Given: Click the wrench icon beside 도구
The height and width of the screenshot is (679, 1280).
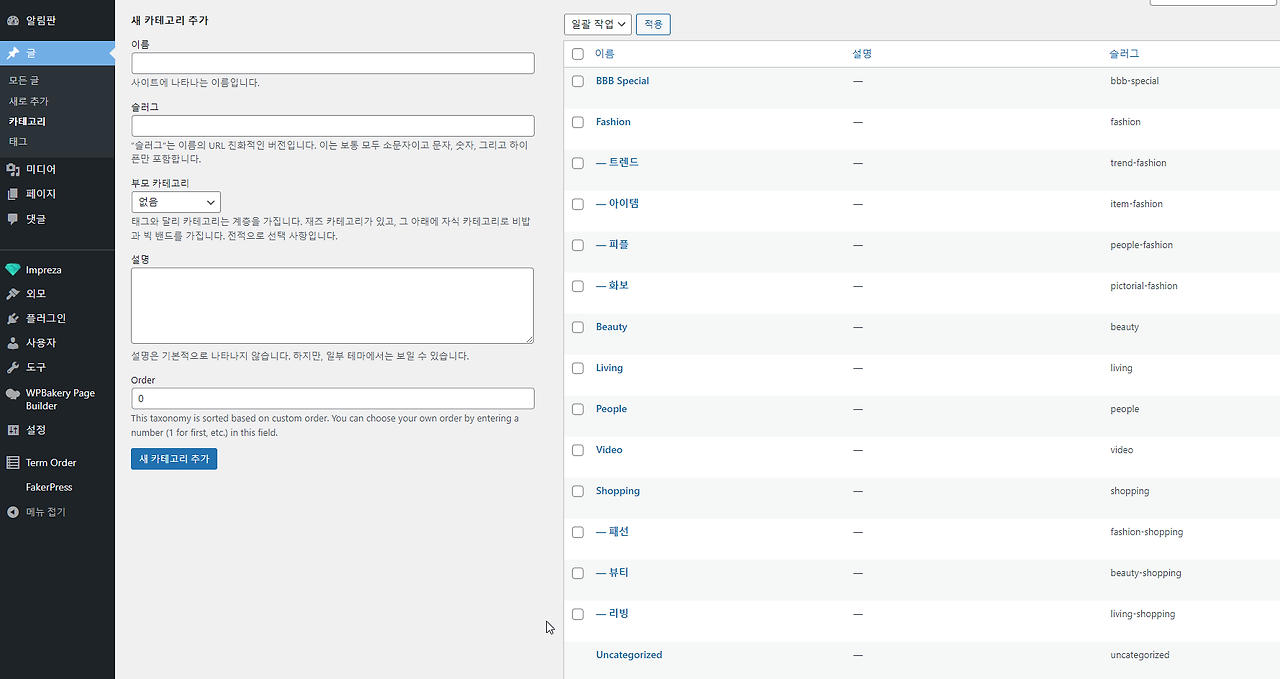Looking at the screenshot, I should (13, 367).
